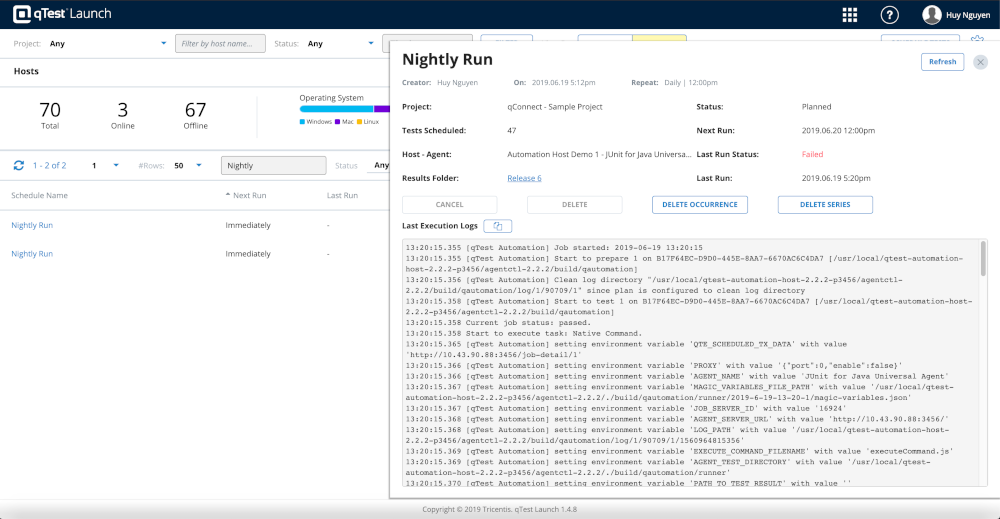Click the help question mark icon
Screen dimensions: 1000x519
coord(889,14)
